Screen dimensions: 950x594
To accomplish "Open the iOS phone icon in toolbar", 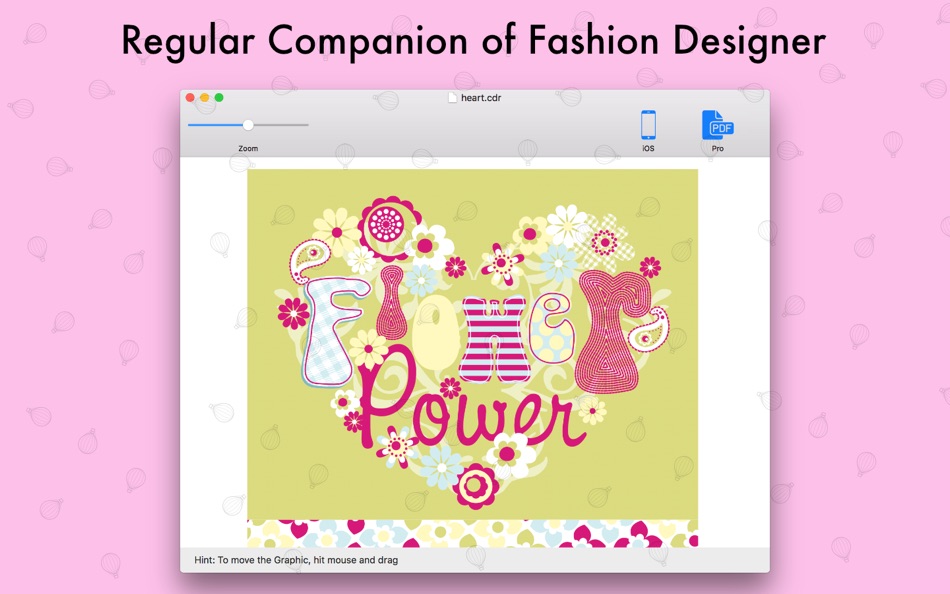I will click(648, 125).
